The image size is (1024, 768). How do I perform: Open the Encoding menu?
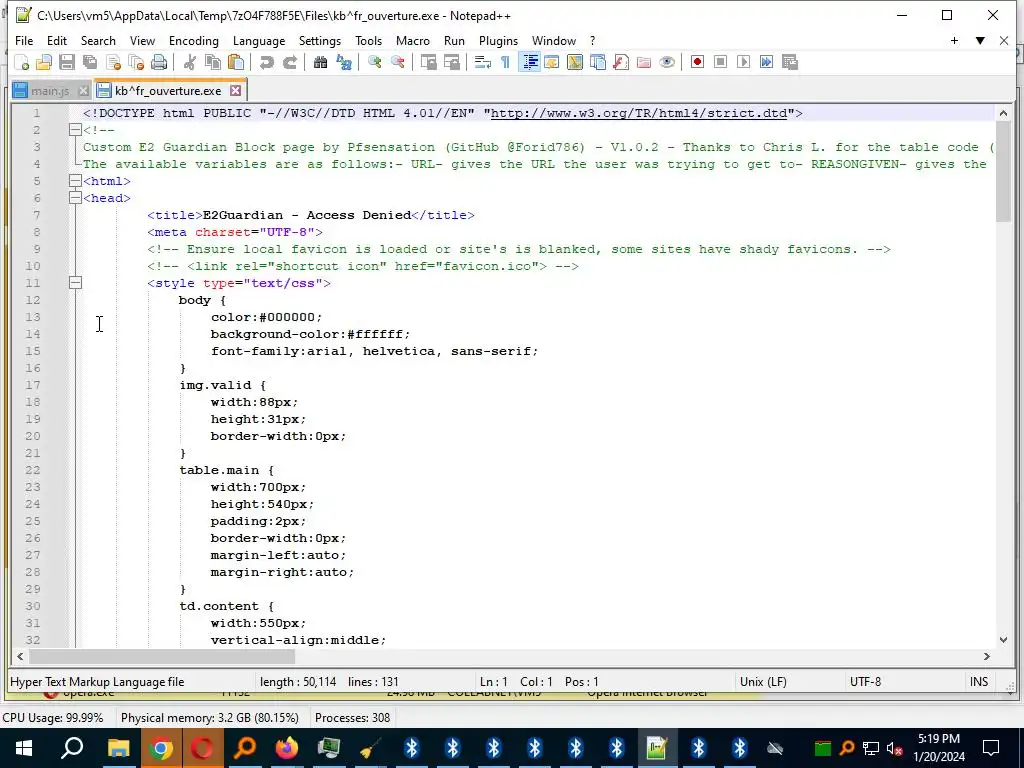point(194,40)
